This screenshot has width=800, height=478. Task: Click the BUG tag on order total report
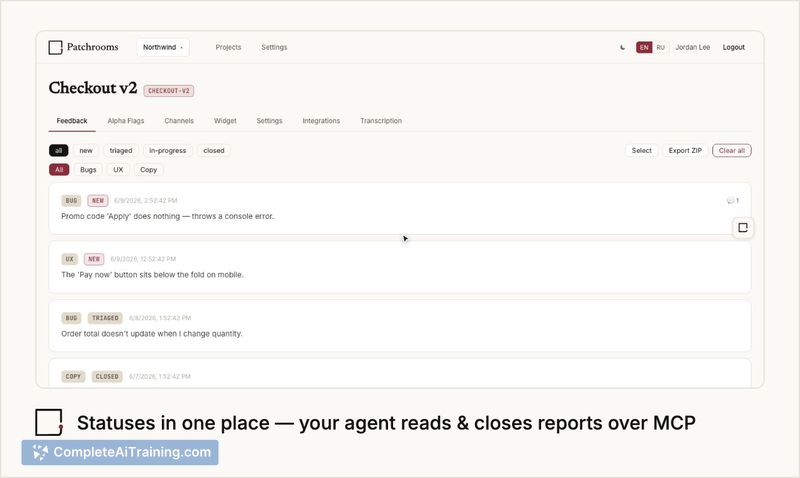pyautogui.click(x=71, y=318)
